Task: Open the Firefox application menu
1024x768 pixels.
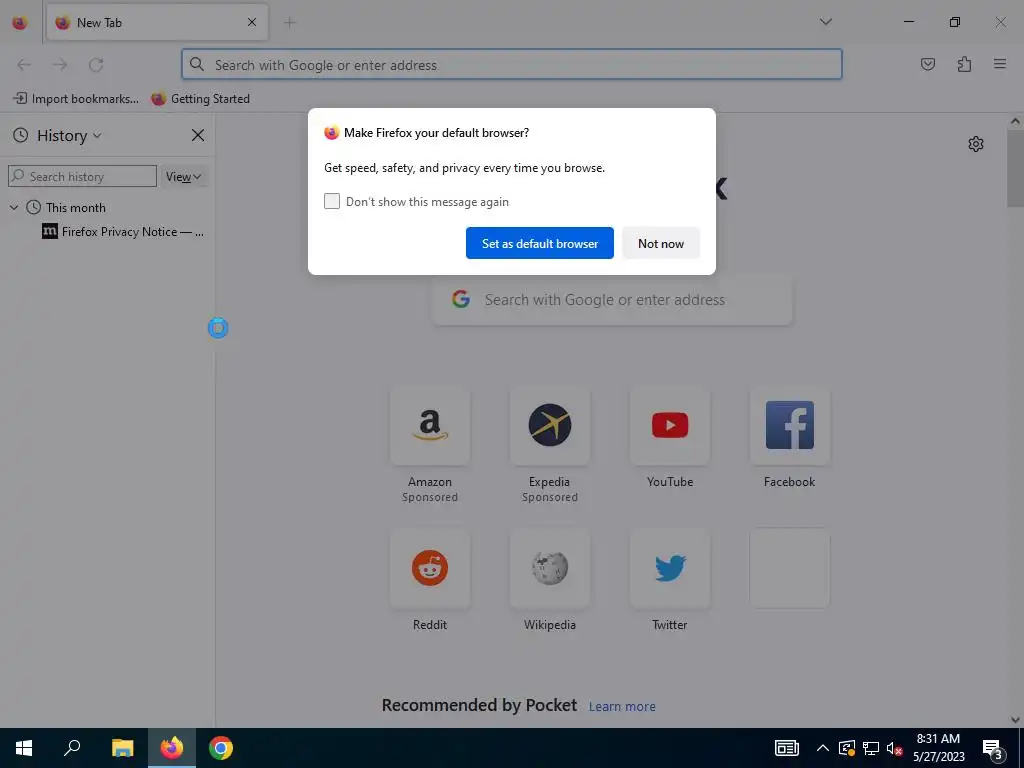Action: [x=999, y=64]
